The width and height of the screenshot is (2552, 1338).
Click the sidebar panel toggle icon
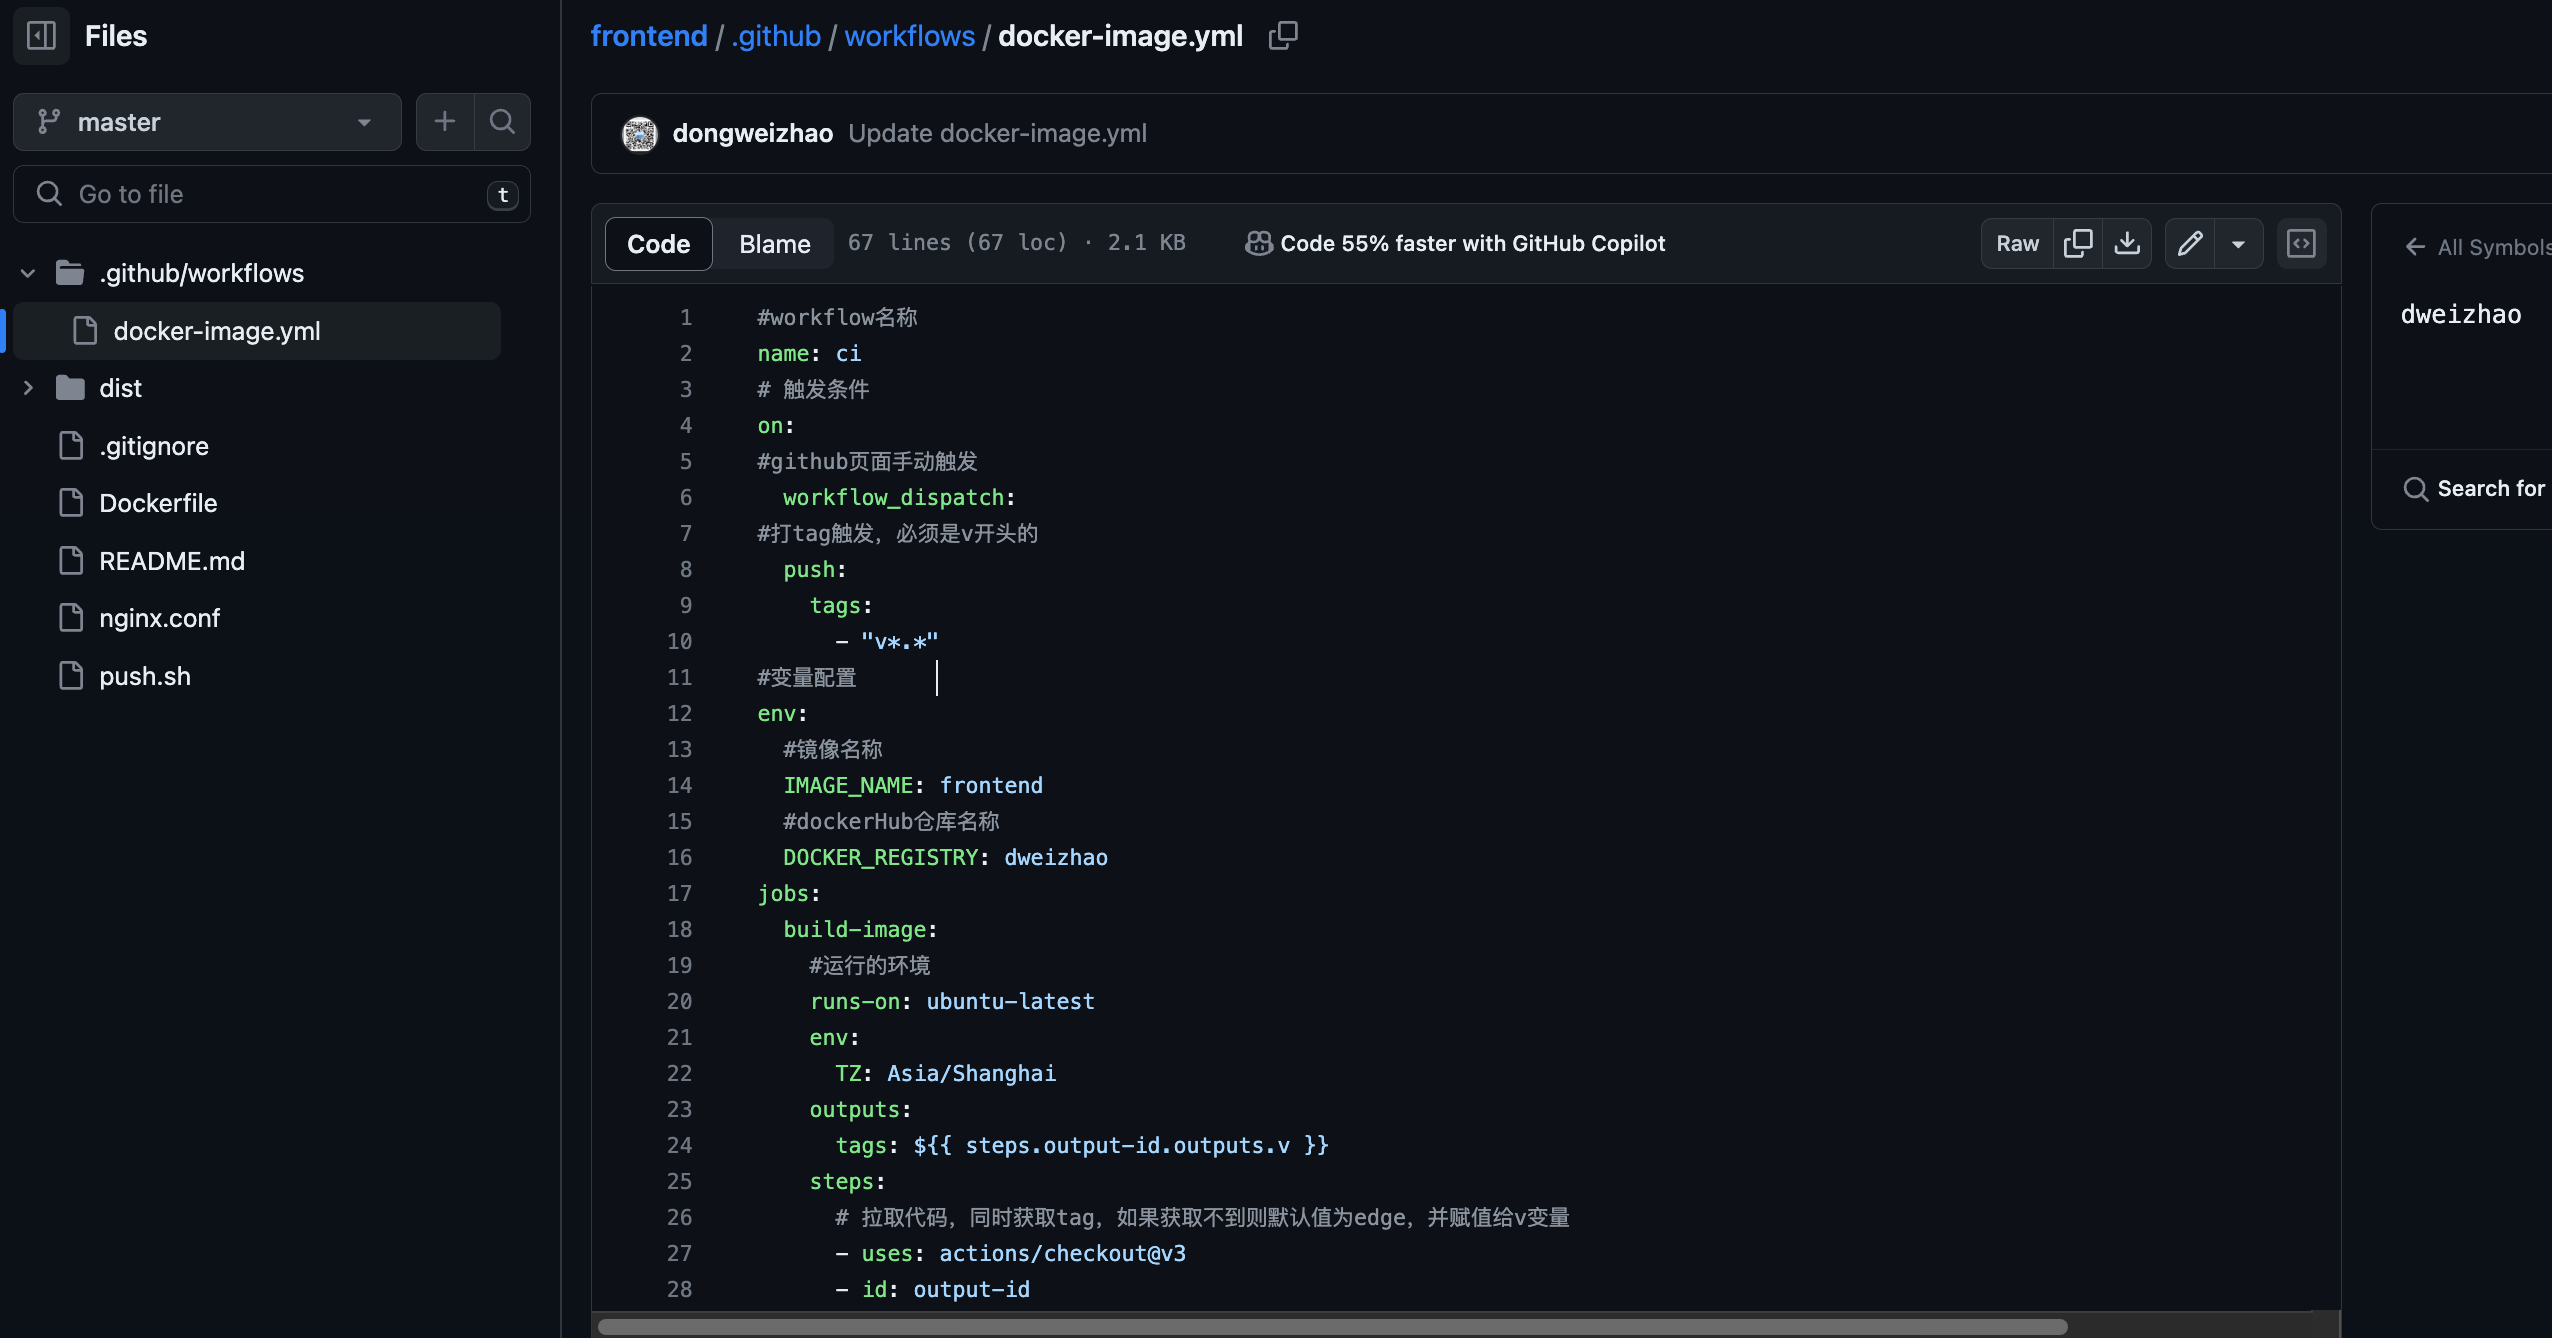pyautogui.click(x=41, y=35)
